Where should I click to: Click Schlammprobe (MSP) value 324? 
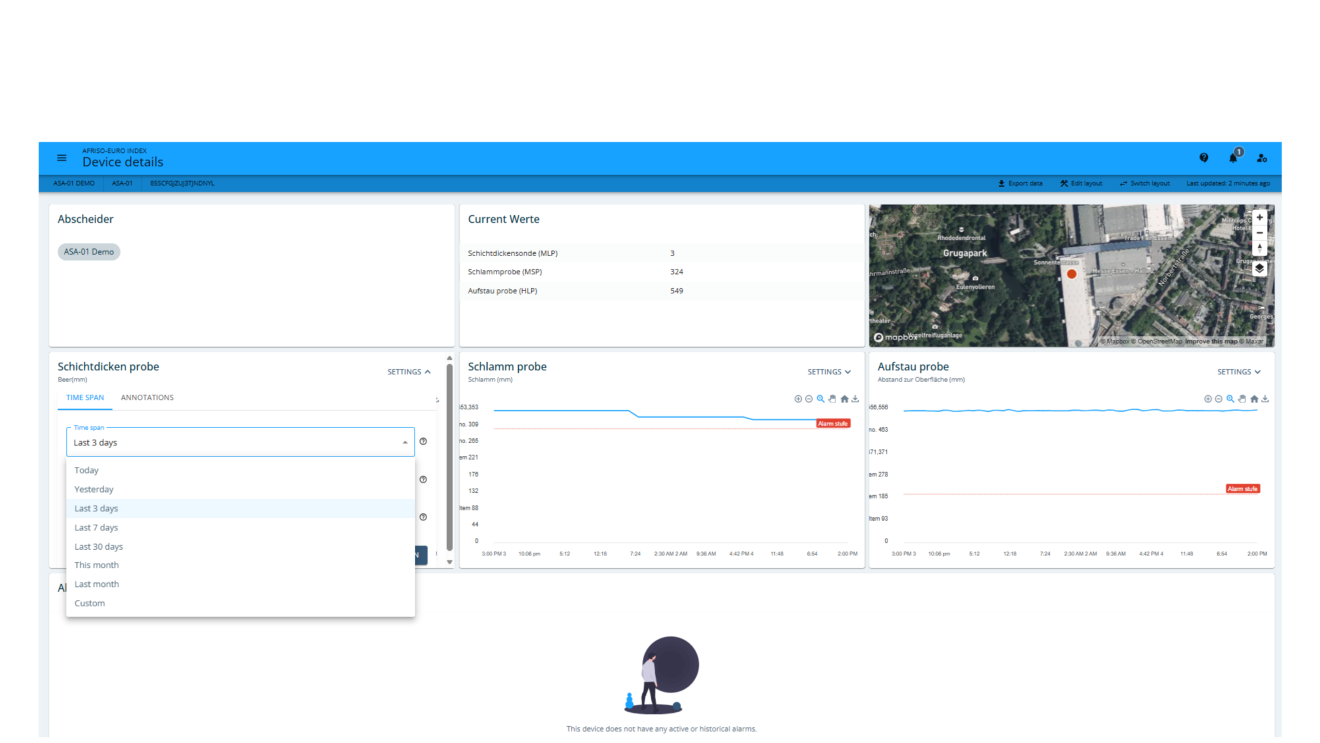677,272
